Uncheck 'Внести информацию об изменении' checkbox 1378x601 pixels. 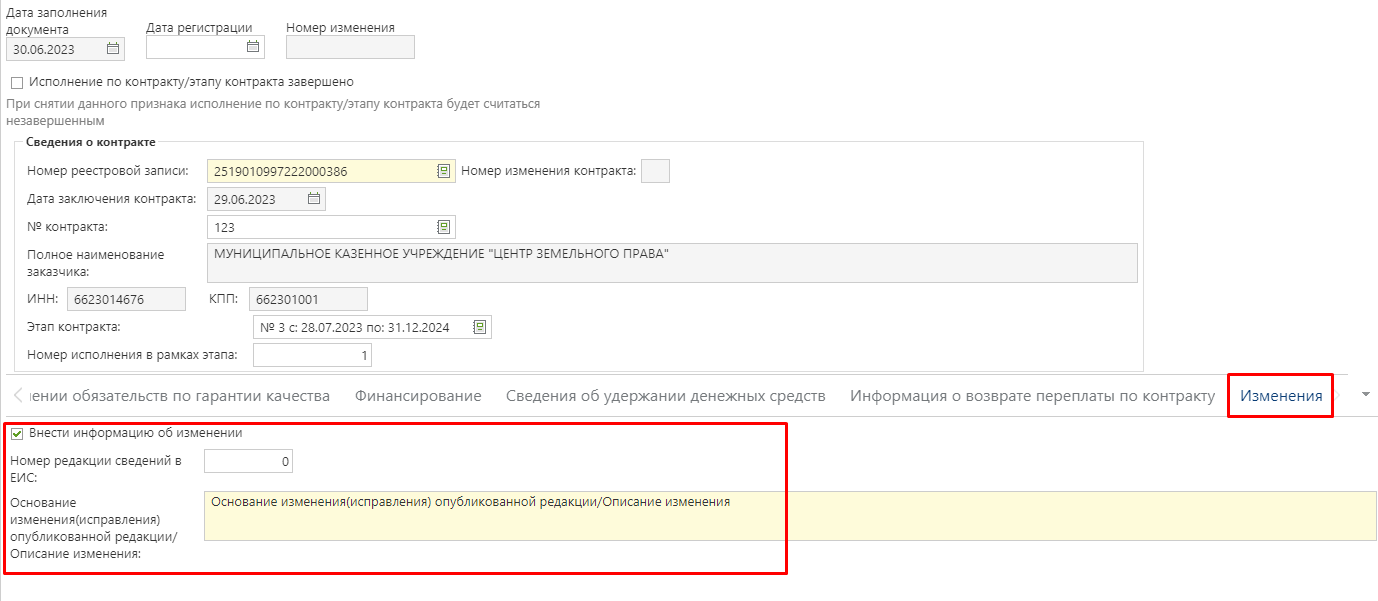17,434
